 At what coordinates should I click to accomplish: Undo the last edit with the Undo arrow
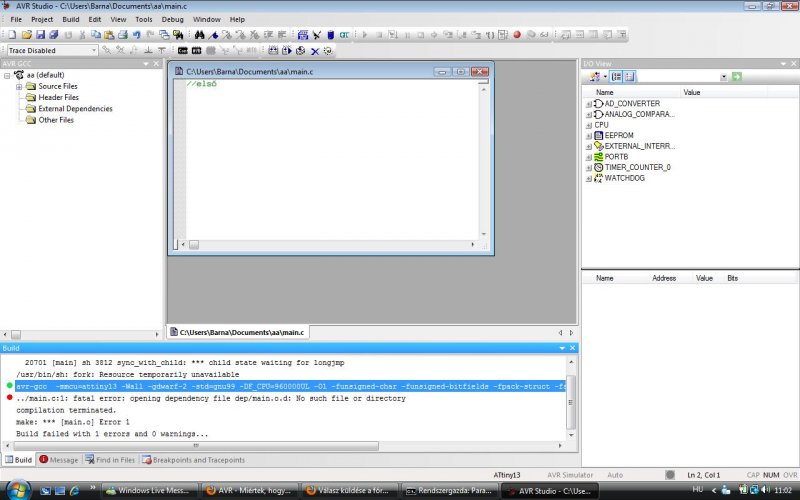coord(137,35)
